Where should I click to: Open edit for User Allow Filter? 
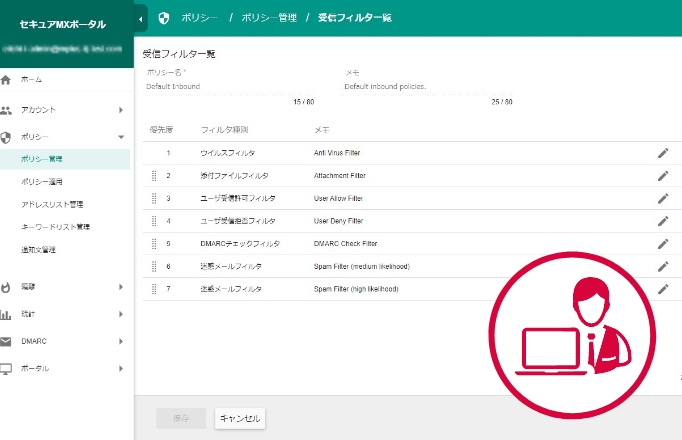click(x=662, y=198)
